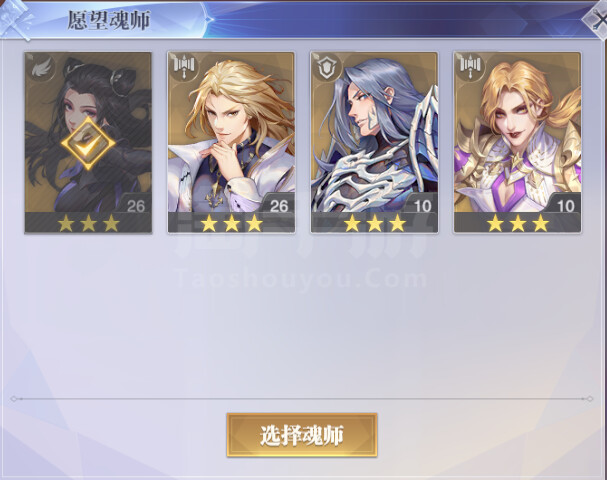Select the silver-haired armored soul master card

(x=374, y=143)
